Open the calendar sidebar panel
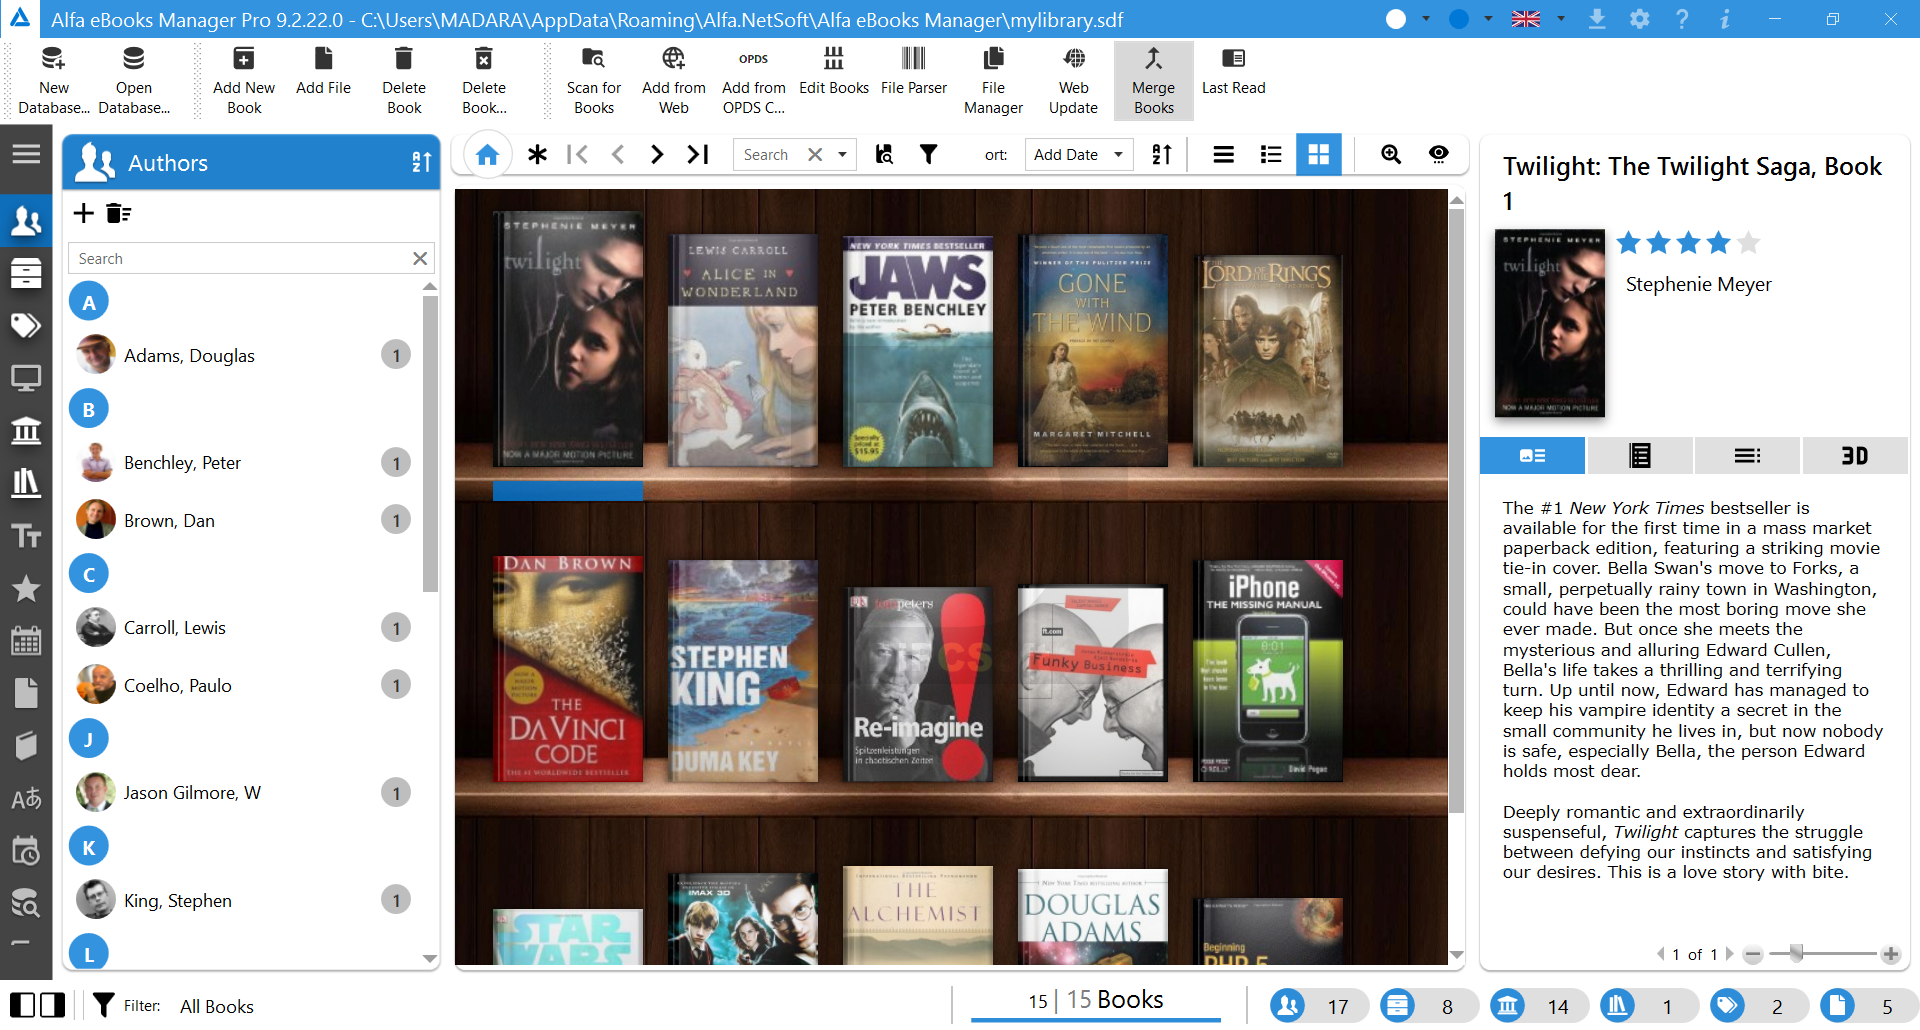 pos(26,640)
